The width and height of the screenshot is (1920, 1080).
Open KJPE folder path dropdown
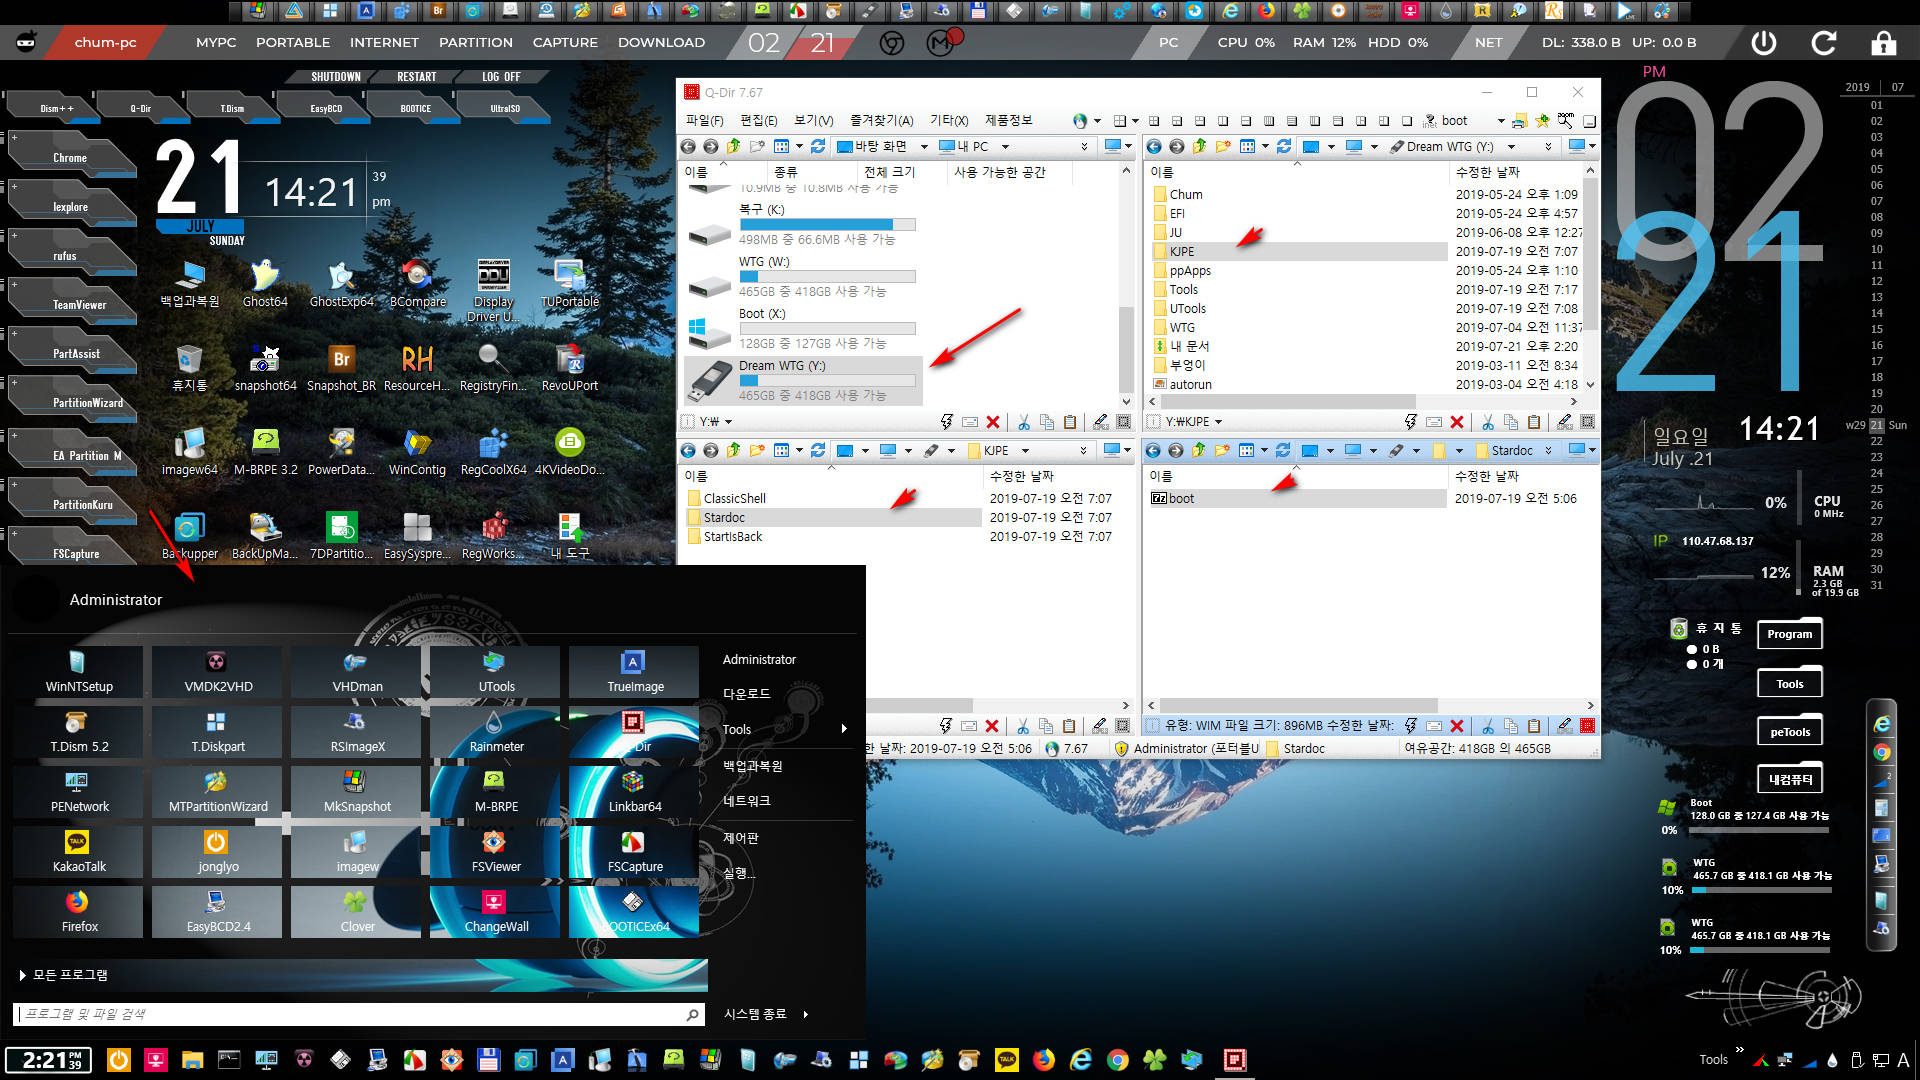1025,451
